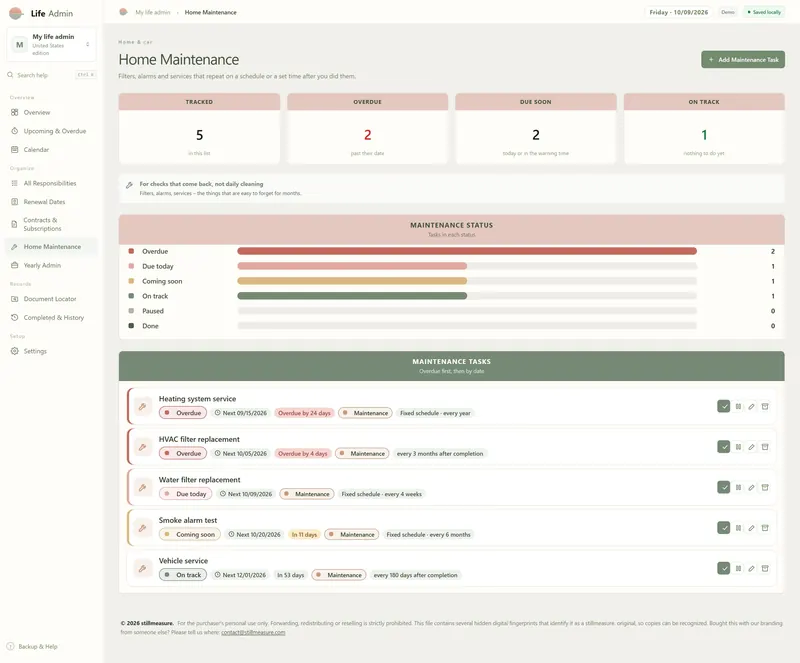Open Backup & Help
The width and height of the screenshot is (800, 663).
[x=33, y=646]
